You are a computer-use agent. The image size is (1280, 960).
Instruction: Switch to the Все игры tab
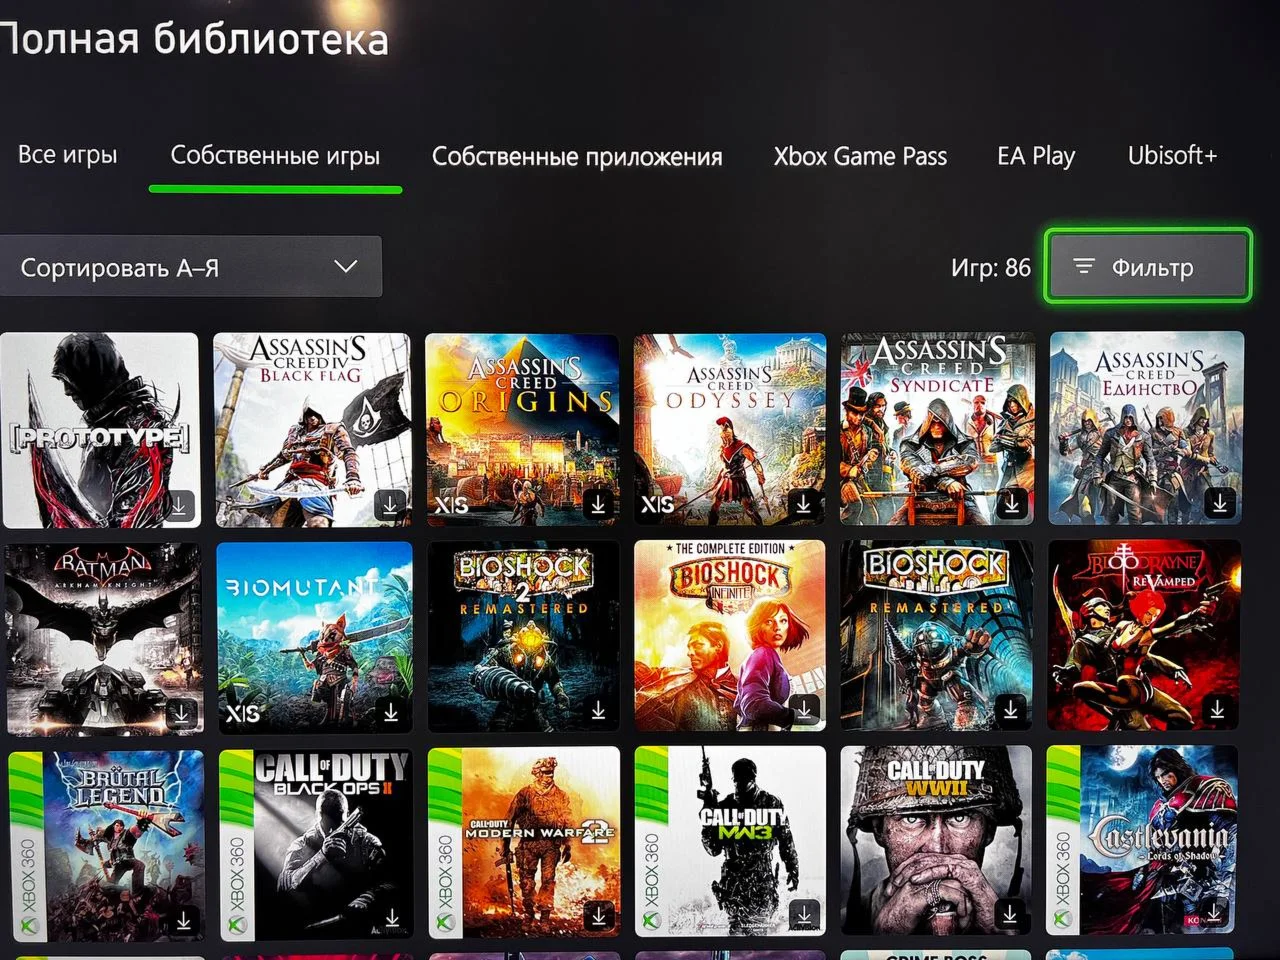pyautogui.click(x=67, y=156)
